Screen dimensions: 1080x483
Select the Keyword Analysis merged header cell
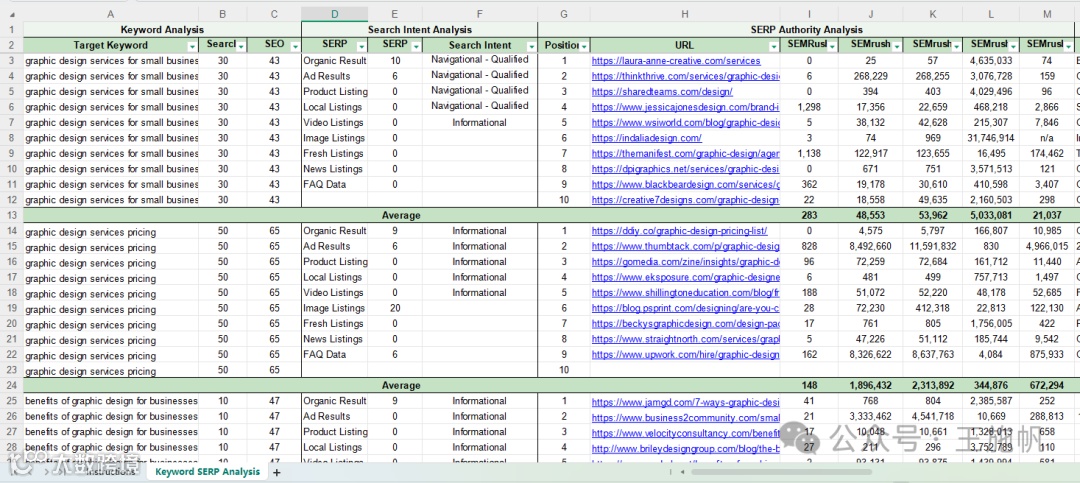[162, 30]
